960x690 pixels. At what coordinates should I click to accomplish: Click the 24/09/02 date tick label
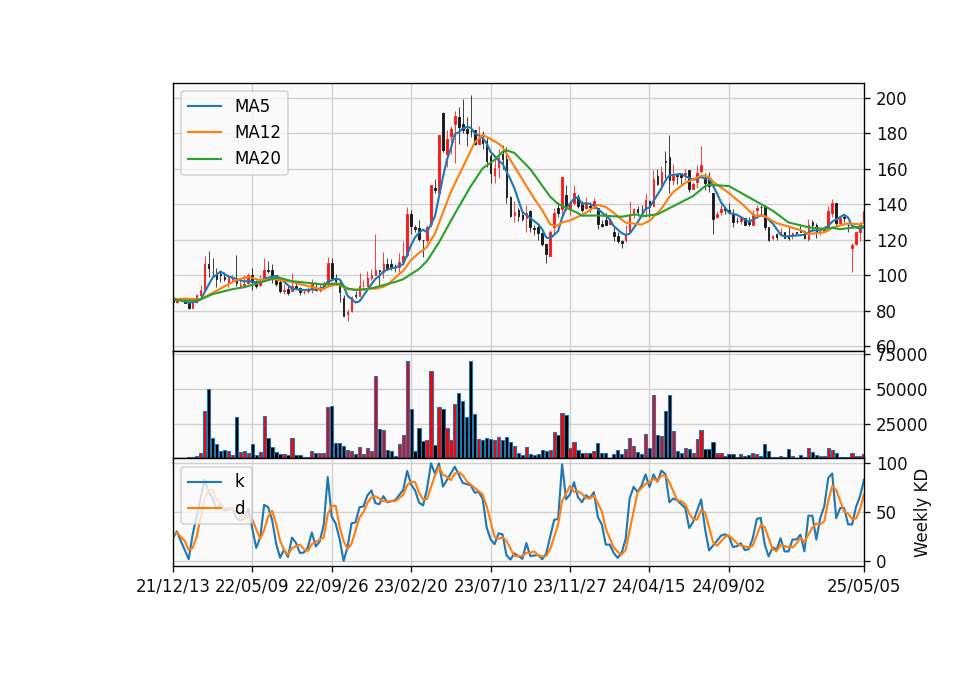(x=729, y=586)
